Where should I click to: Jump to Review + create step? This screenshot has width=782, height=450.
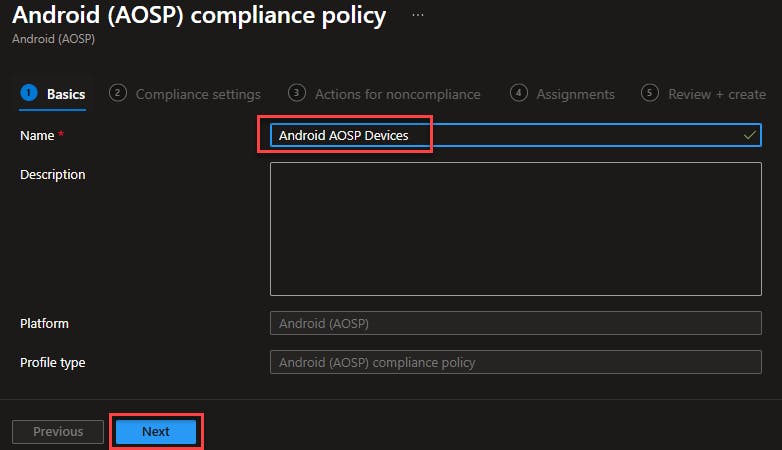703,94
